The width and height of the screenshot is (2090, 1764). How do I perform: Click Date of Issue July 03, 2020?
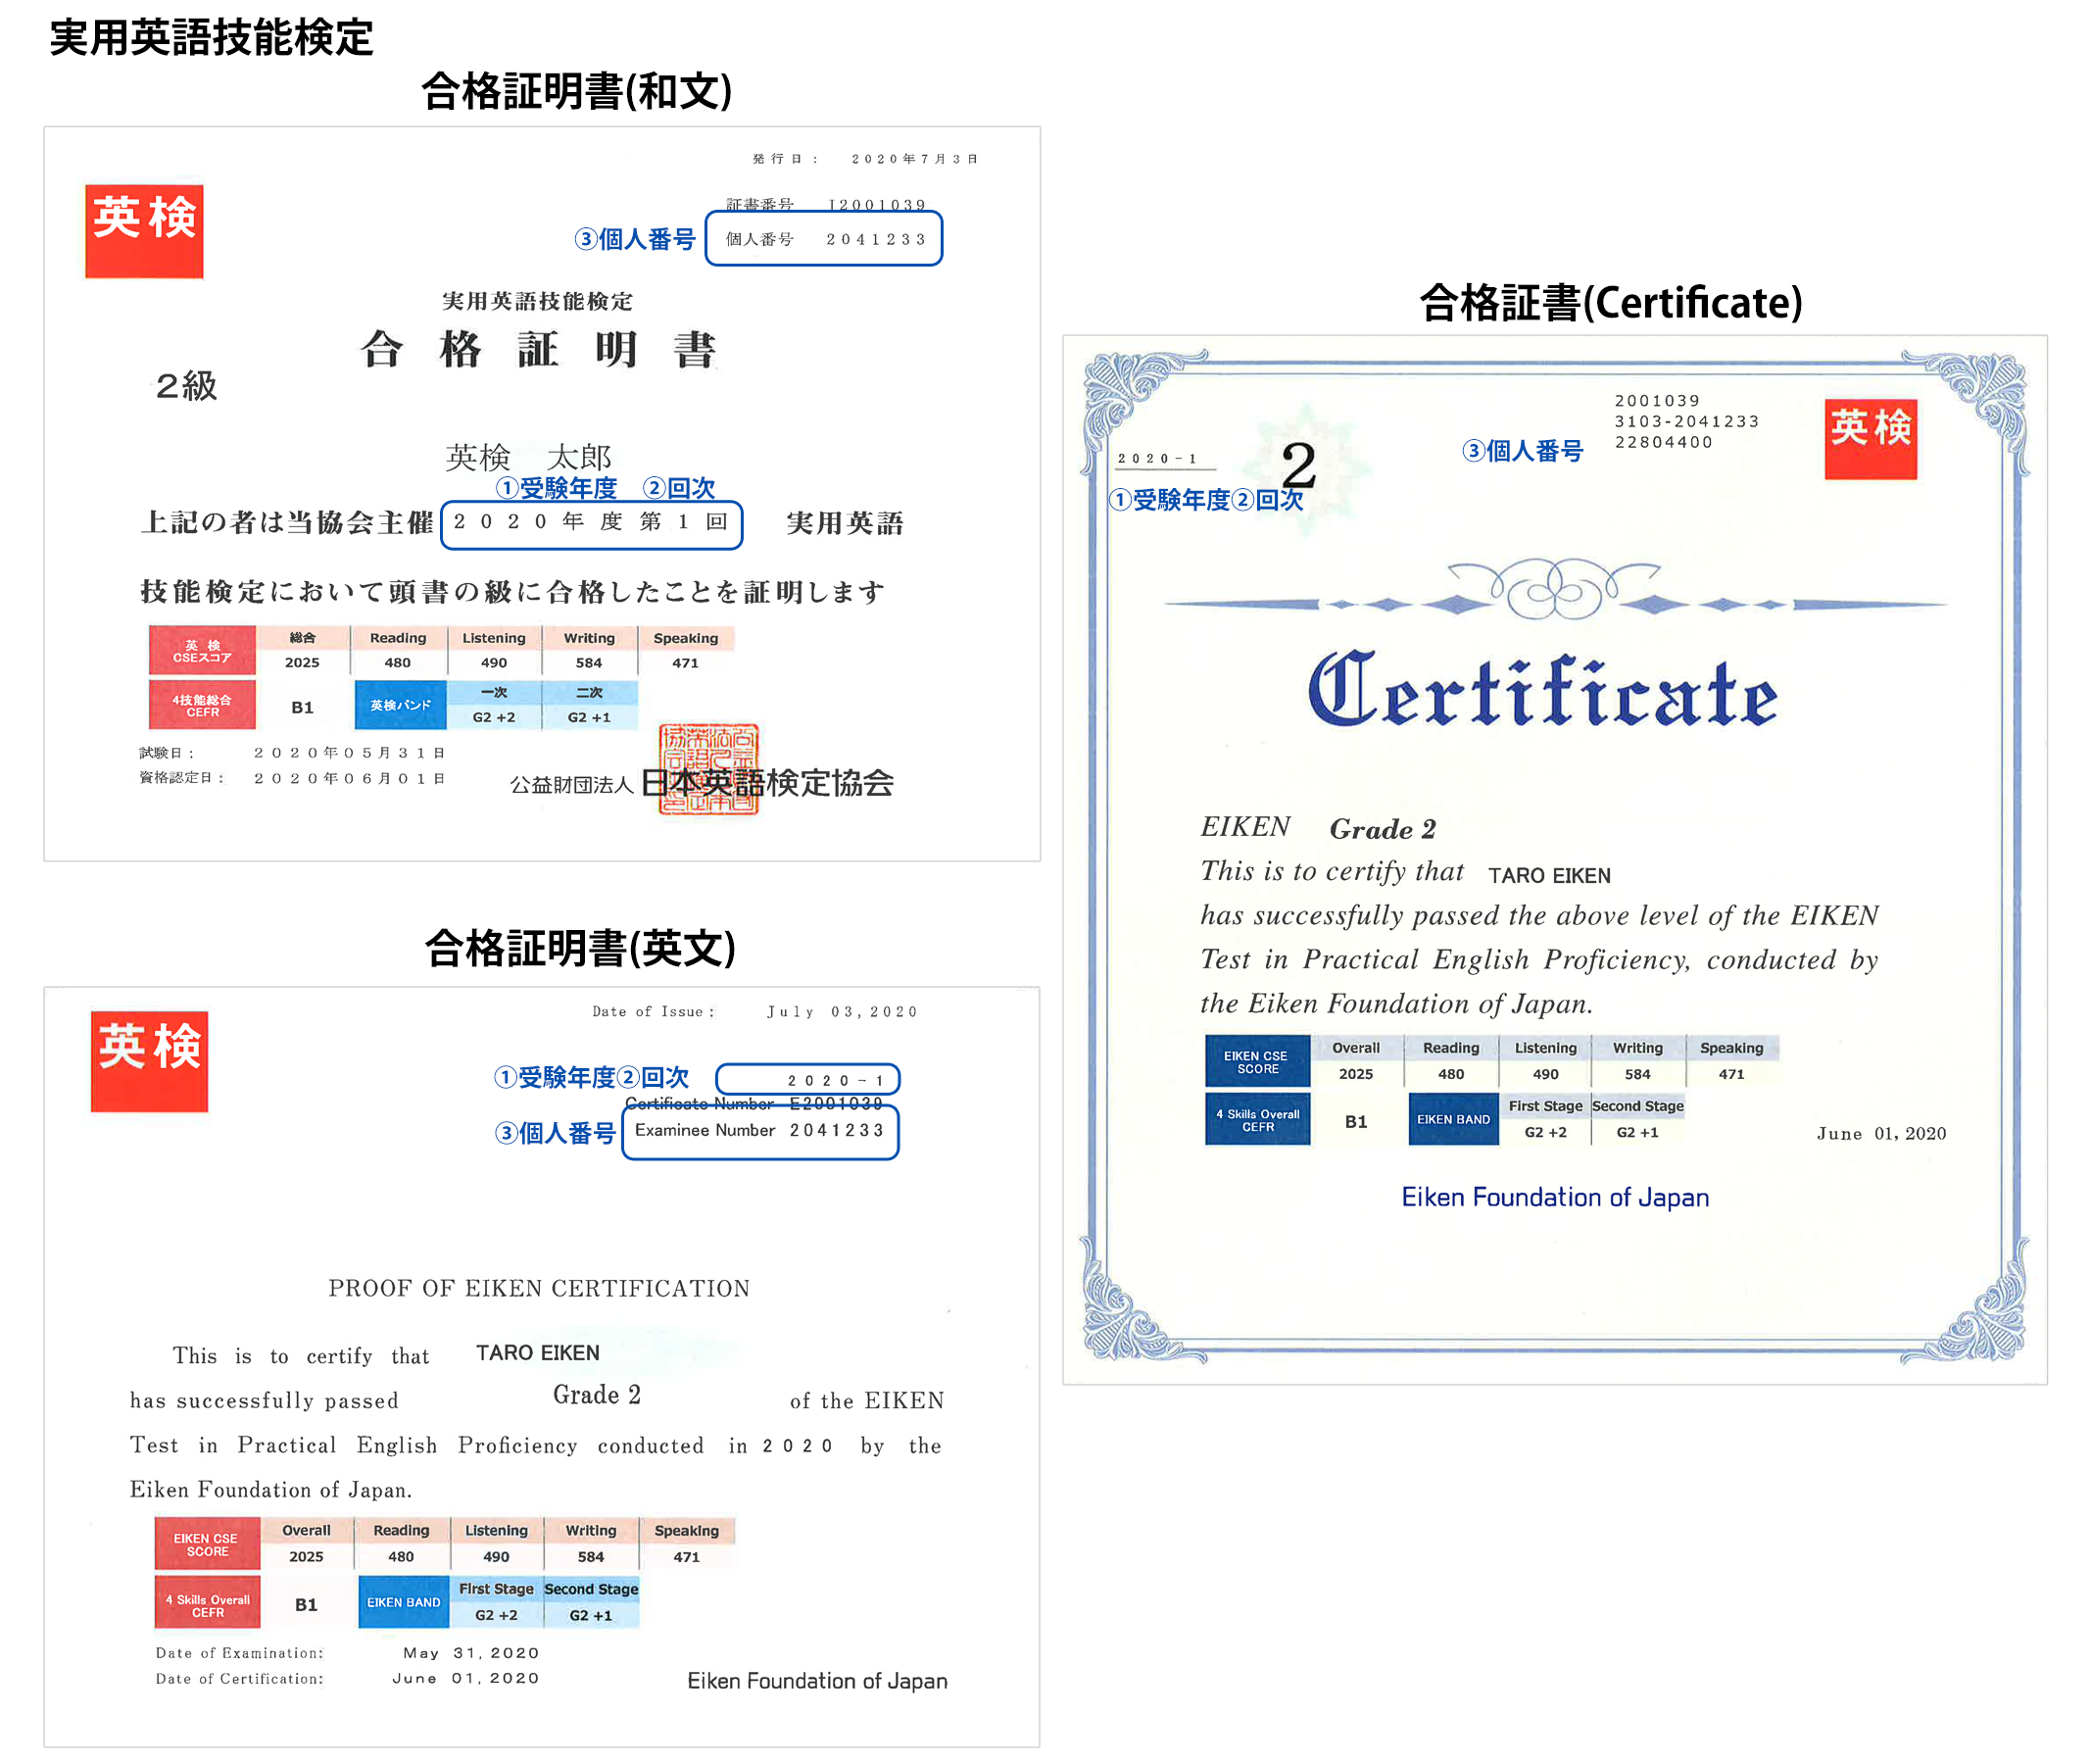coord(755,1012)
